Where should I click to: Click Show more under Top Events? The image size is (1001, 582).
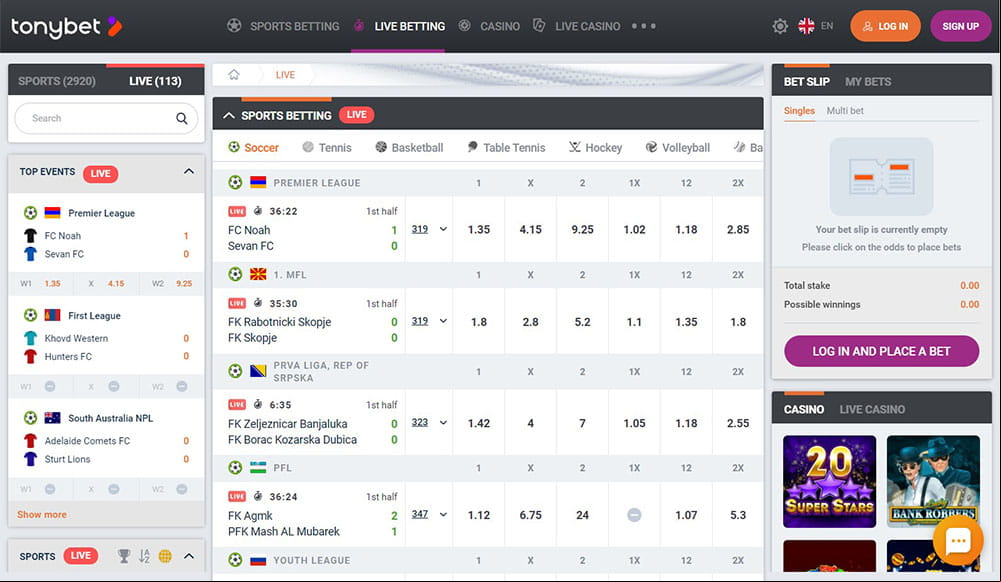click(41, 514)
